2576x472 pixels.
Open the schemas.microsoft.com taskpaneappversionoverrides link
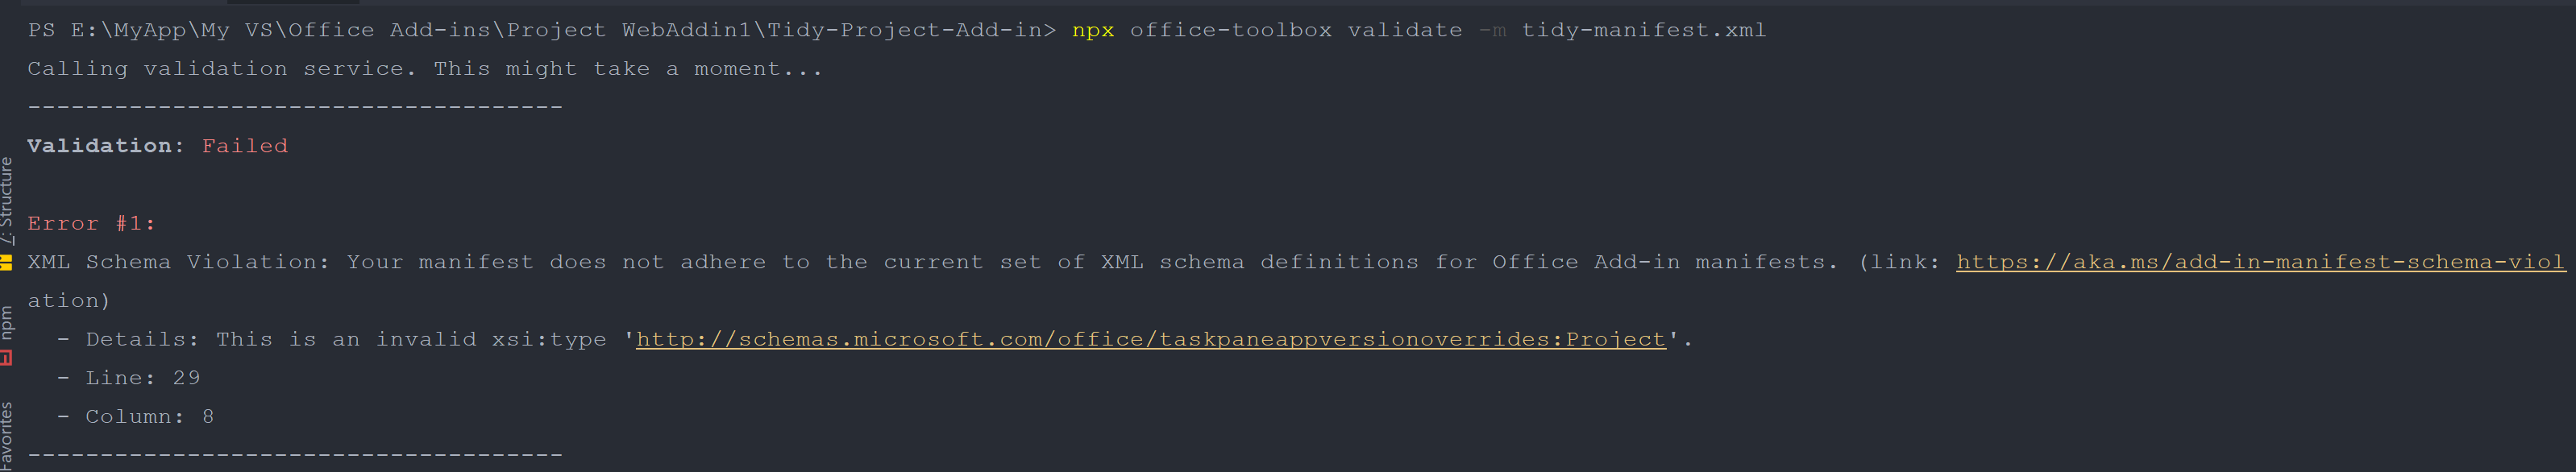point(1150,339)
